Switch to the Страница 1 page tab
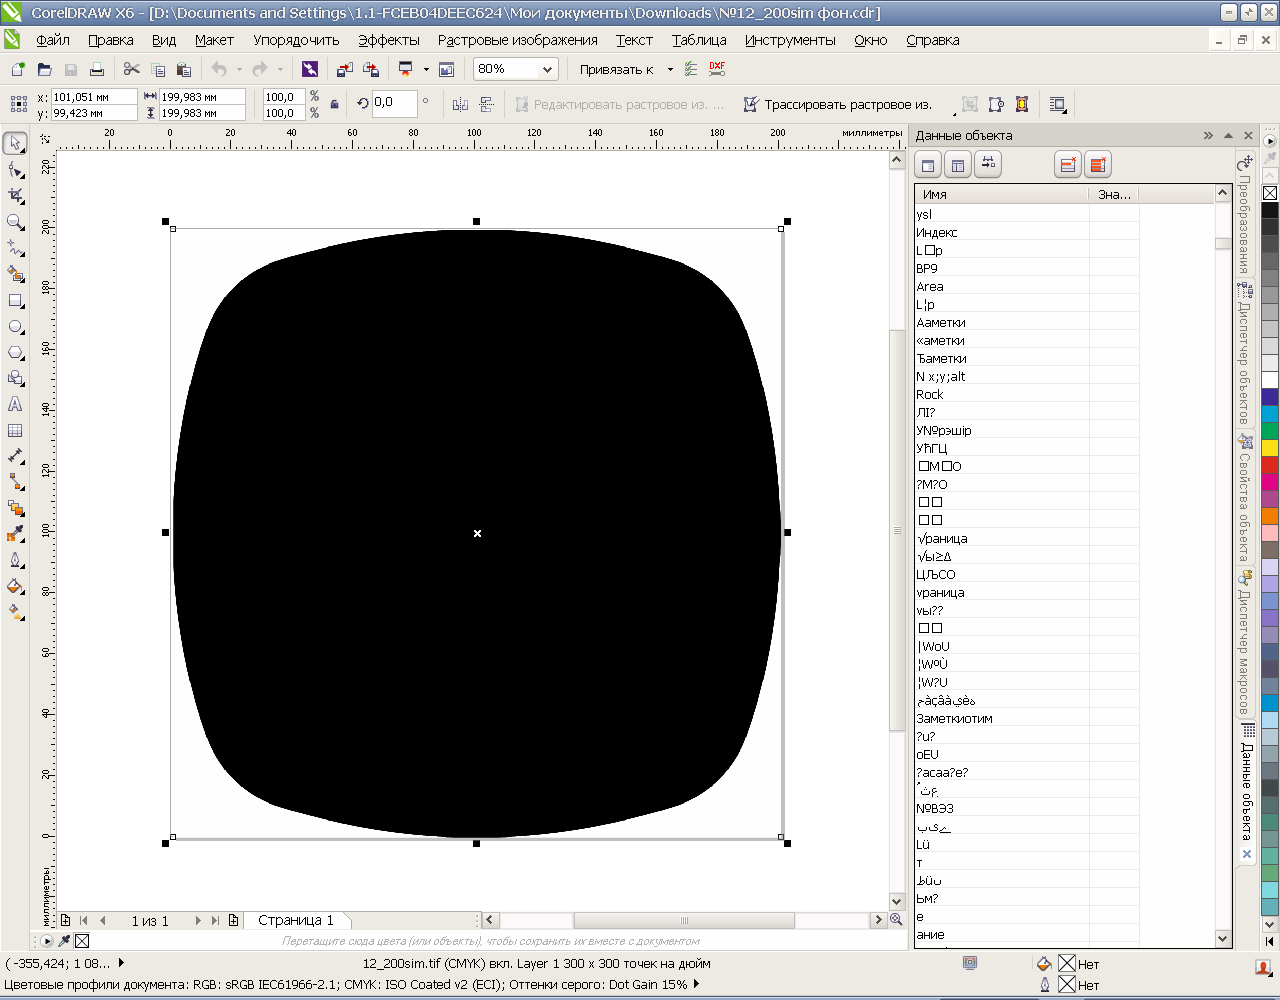 click(x=295, y=920)
